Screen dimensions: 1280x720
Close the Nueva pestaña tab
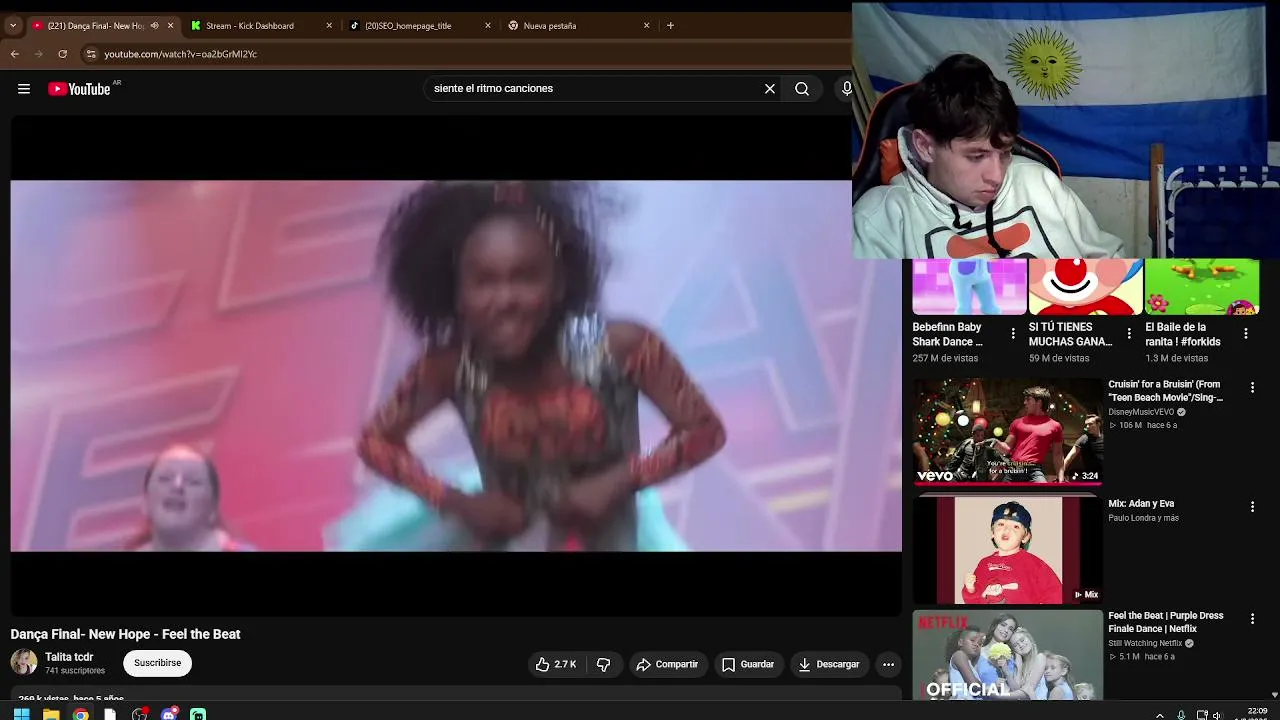(646, 26)
